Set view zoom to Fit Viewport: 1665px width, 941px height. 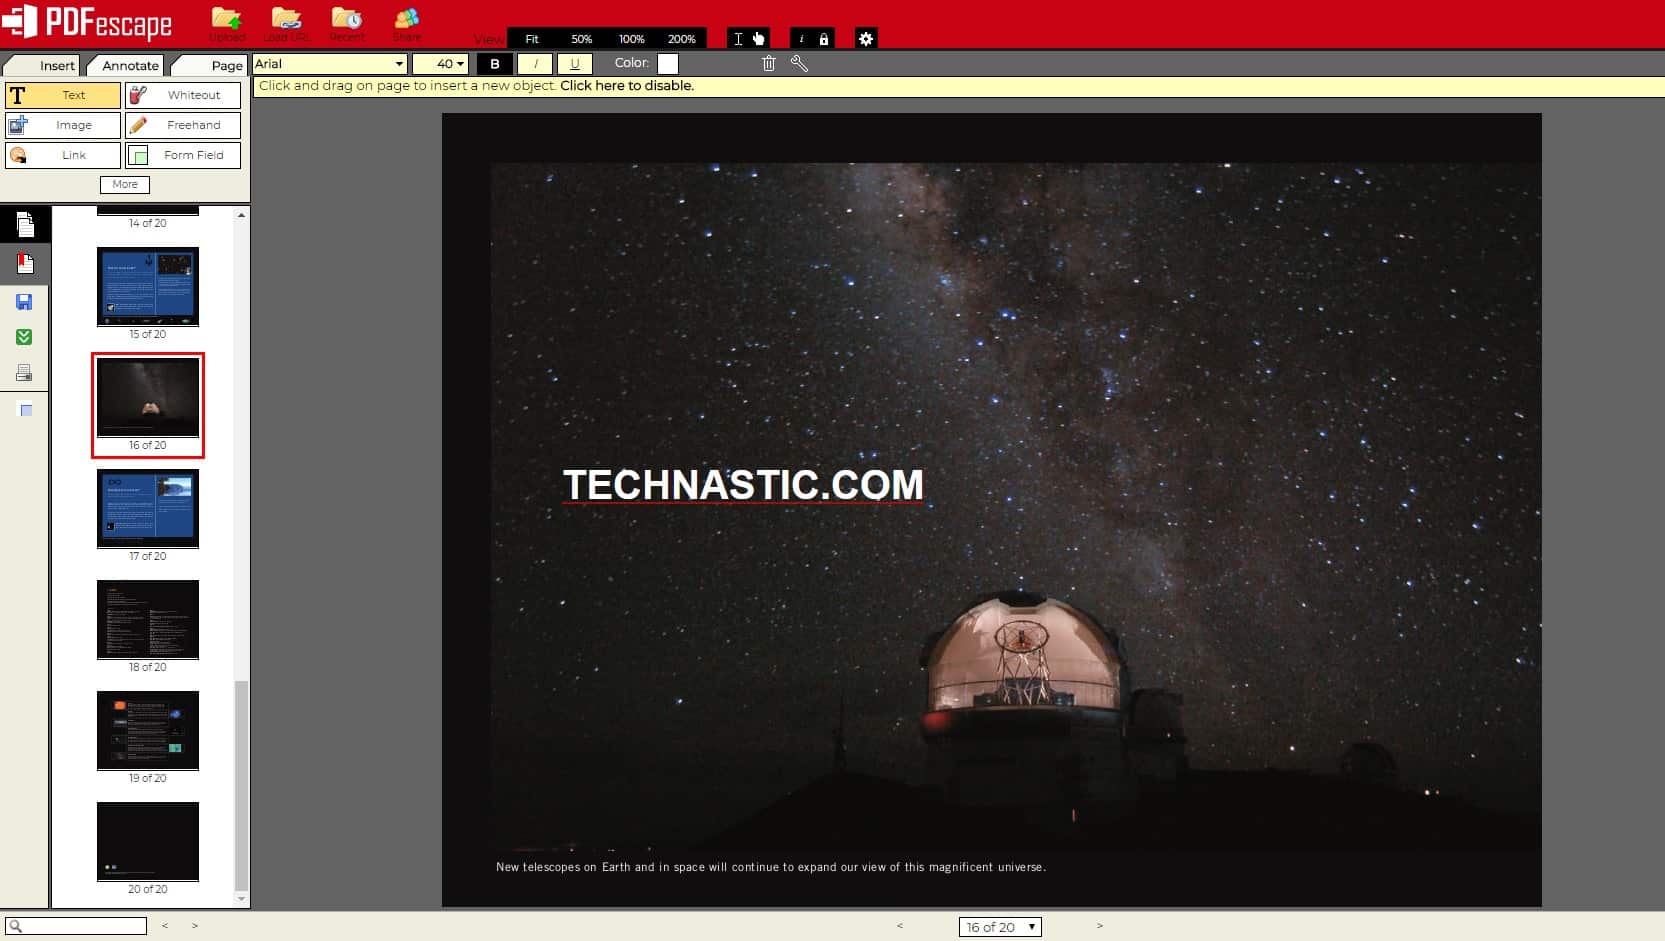(x=532, y=39)
